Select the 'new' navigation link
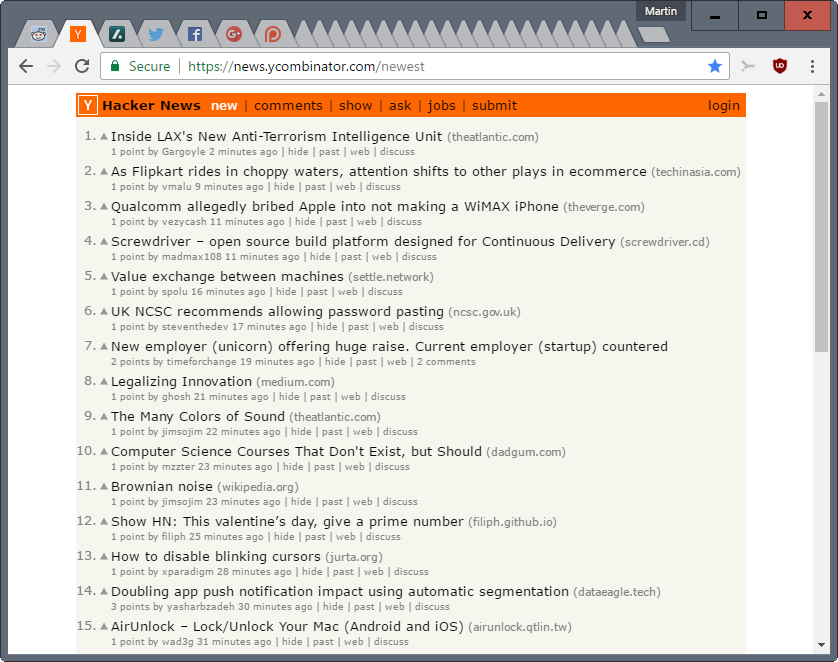838x662 pixels. [224, 106]
